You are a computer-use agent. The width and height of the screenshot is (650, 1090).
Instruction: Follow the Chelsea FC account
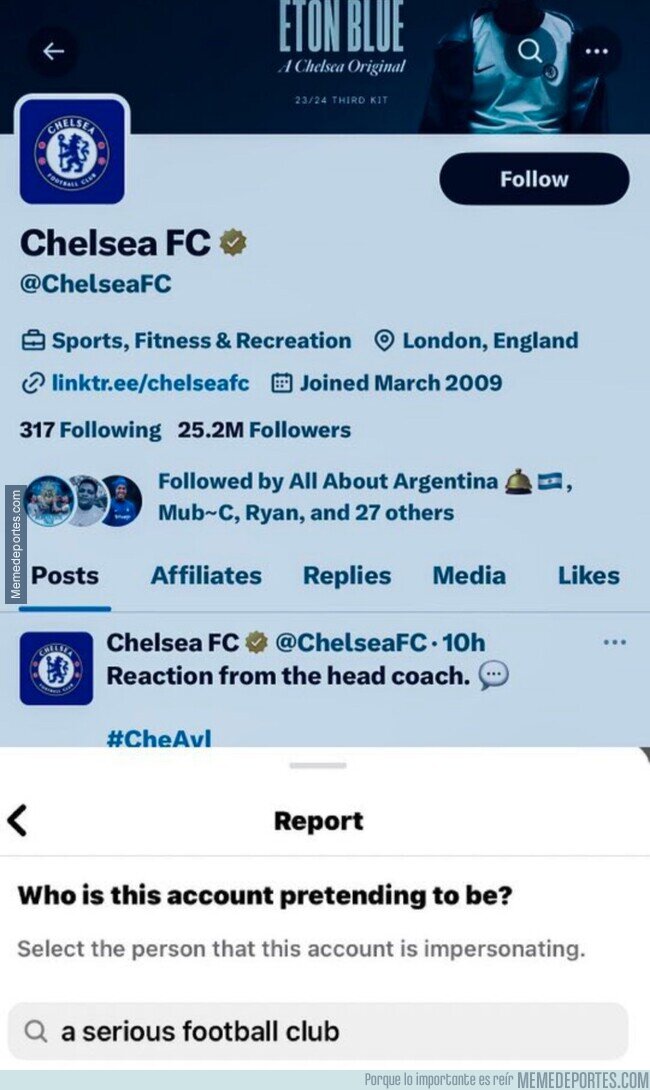point(534,179)
